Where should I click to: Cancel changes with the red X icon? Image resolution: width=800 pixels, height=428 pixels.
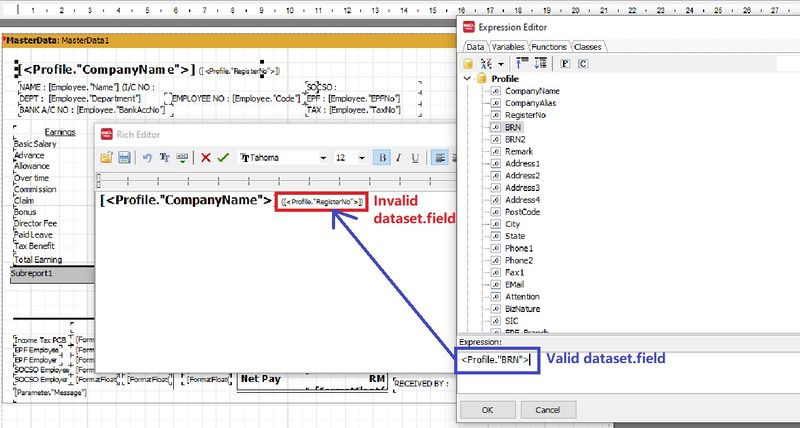[x=206, y=158]
